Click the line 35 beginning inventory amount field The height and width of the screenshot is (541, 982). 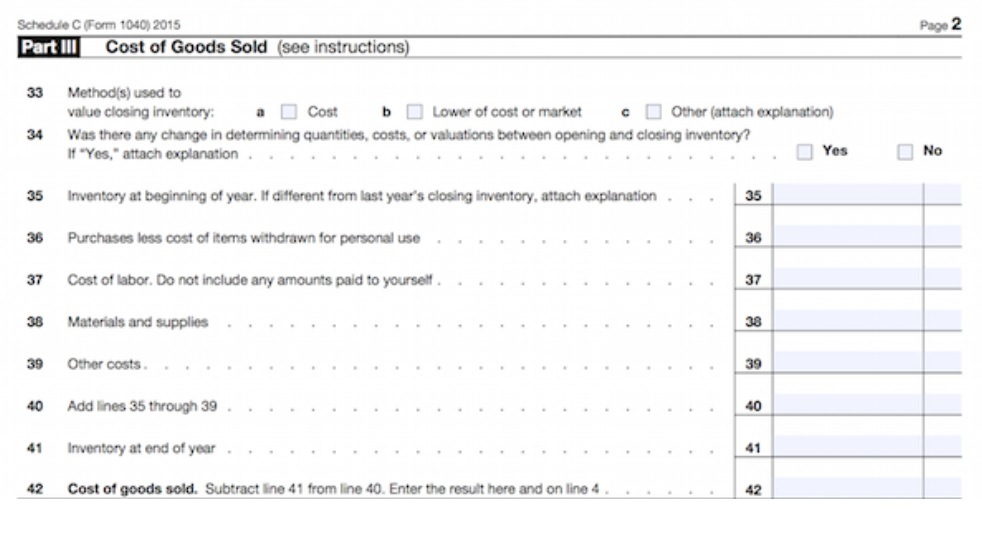point(848,194)
